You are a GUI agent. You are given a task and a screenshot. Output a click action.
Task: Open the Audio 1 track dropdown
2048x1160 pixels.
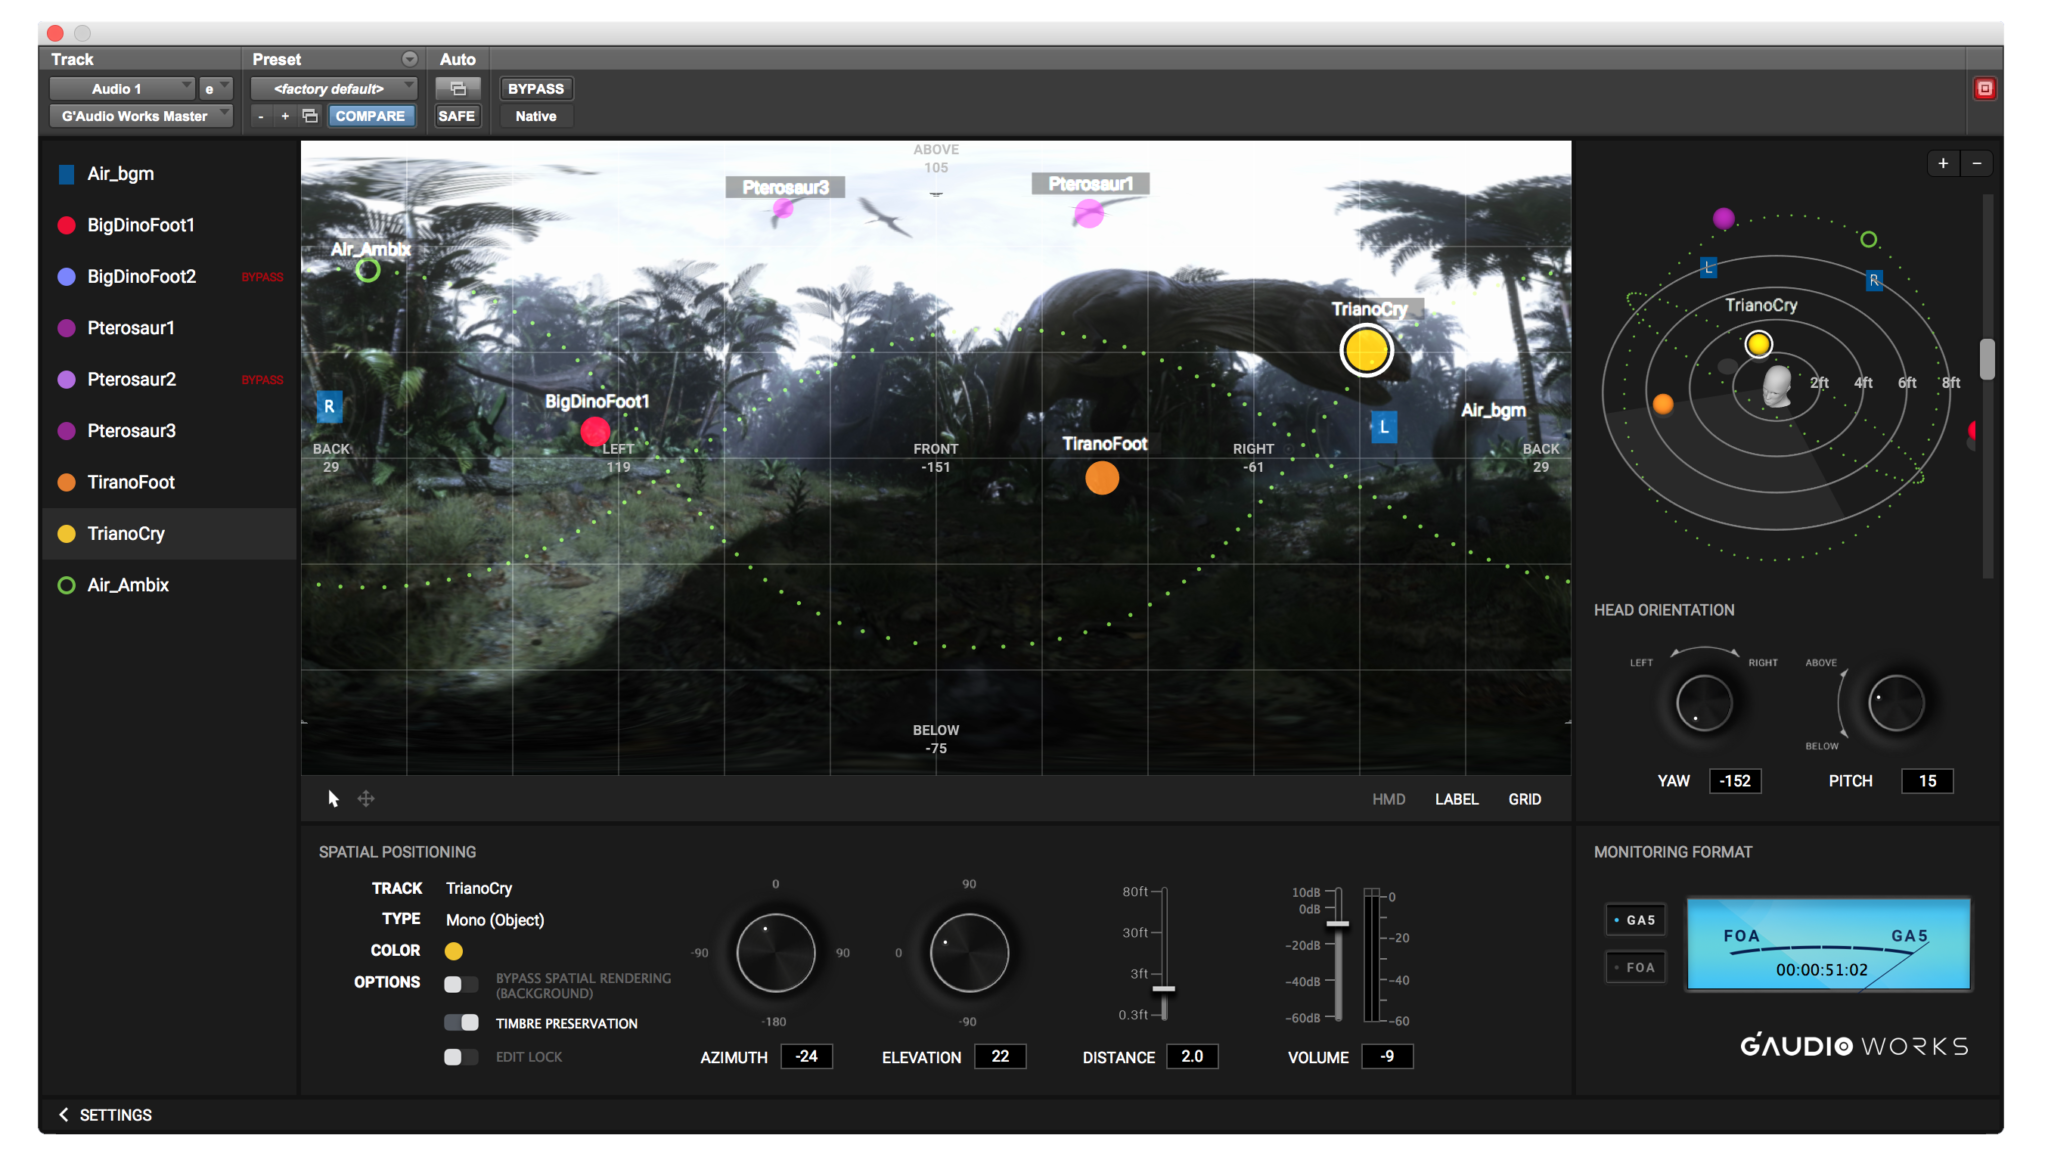(121, 89)
